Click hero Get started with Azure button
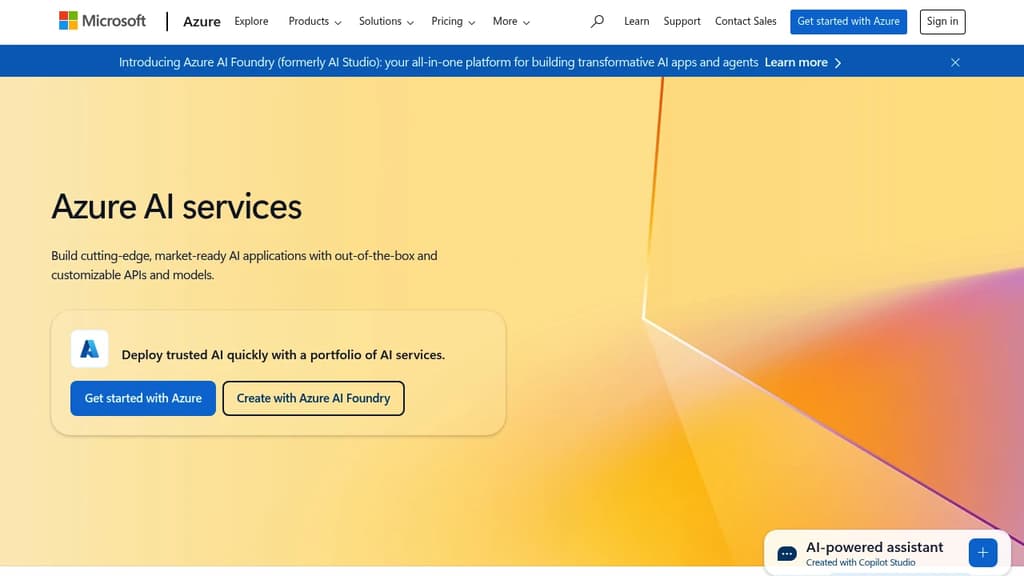 coord(143,398)
